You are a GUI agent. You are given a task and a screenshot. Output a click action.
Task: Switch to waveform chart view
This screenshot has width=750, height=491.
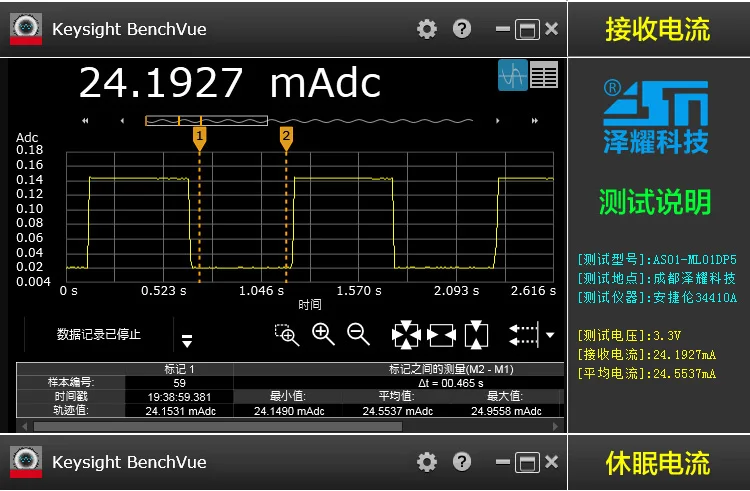[513, 75]
